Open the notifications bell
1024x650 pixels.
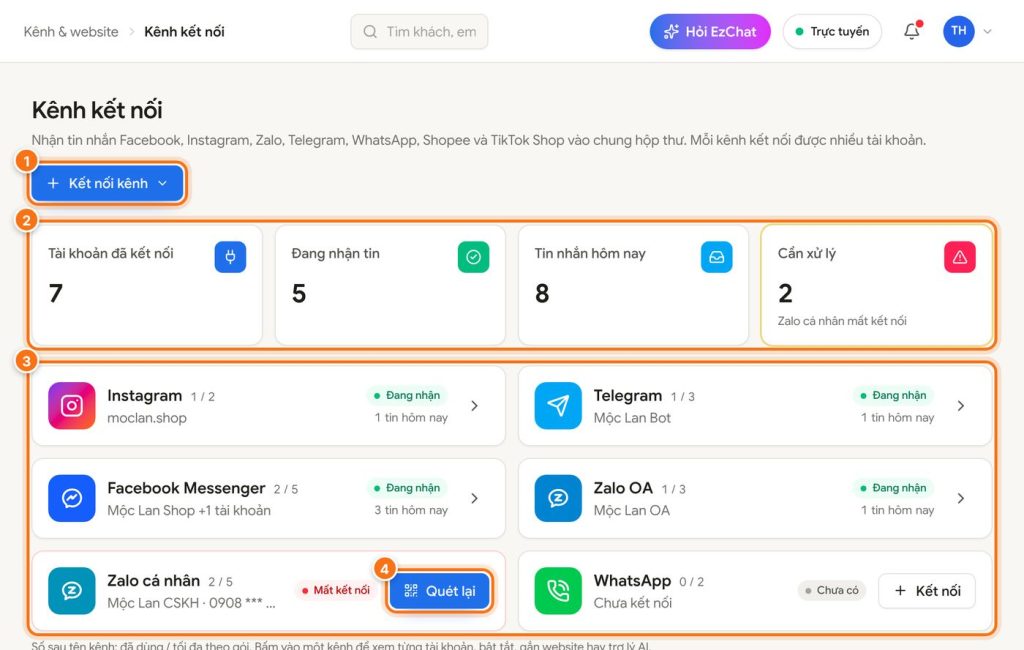(912, 31)
